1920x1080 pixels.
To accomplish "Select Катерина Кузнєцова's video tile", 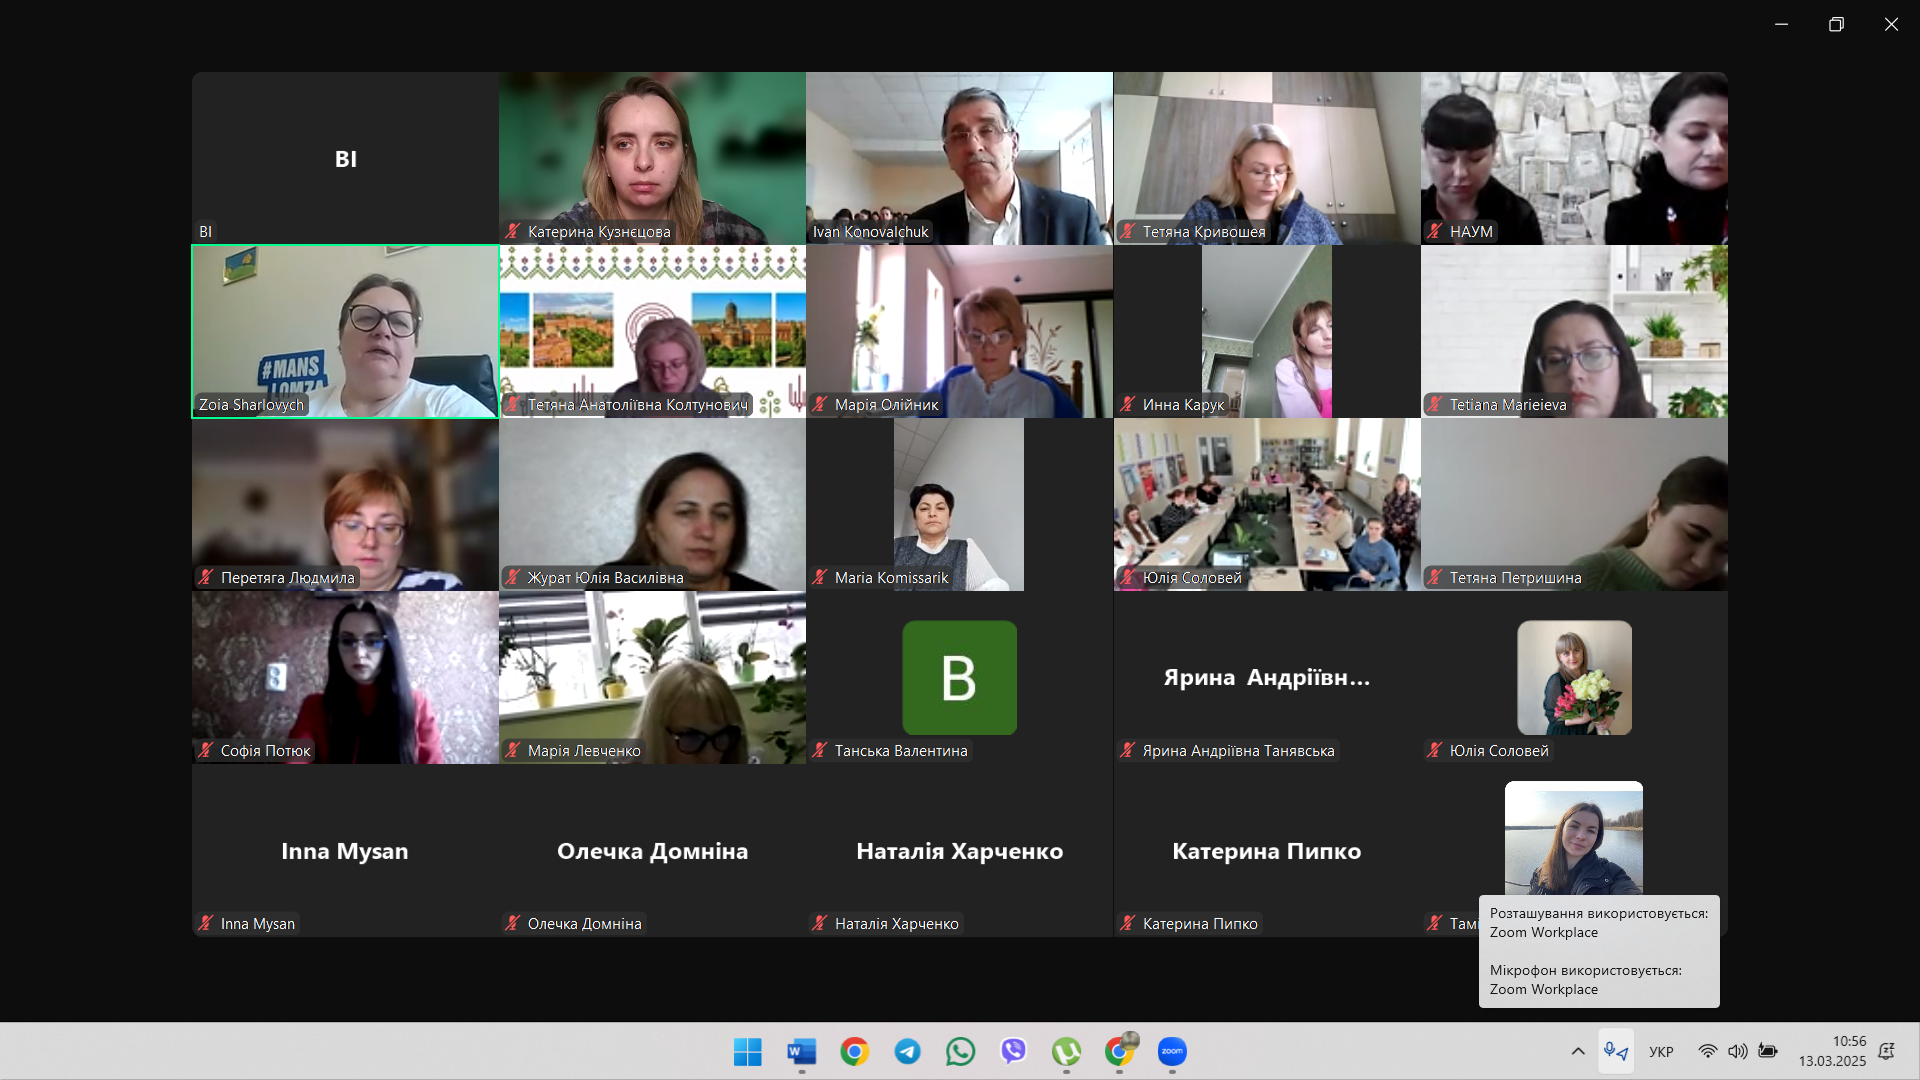I will [x=652, y=158].
